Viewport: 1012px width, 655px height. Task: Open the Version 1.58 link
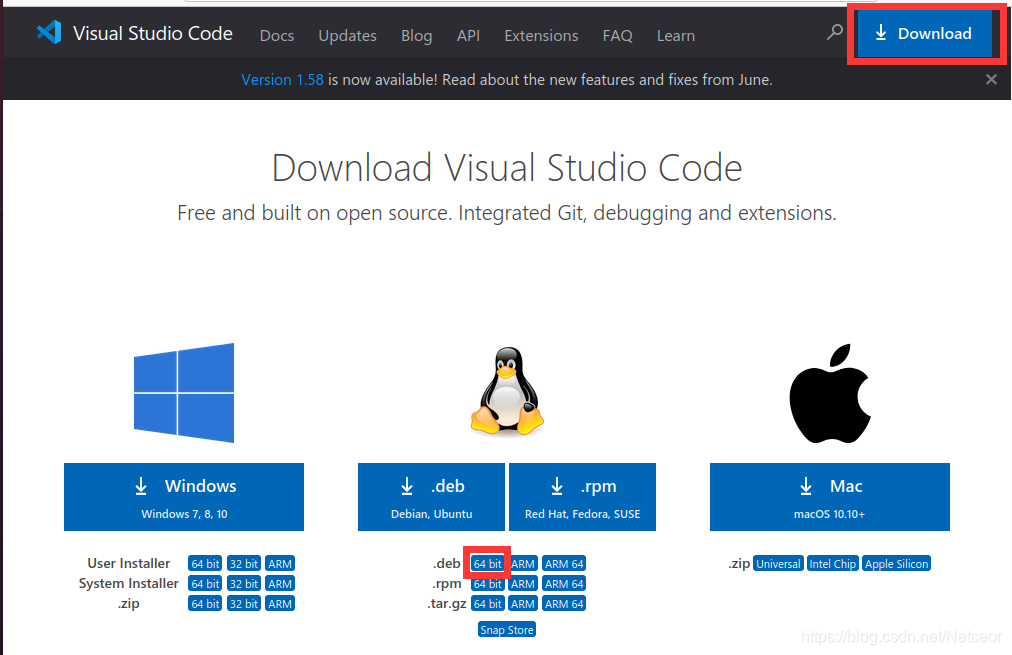coord(282,79)
